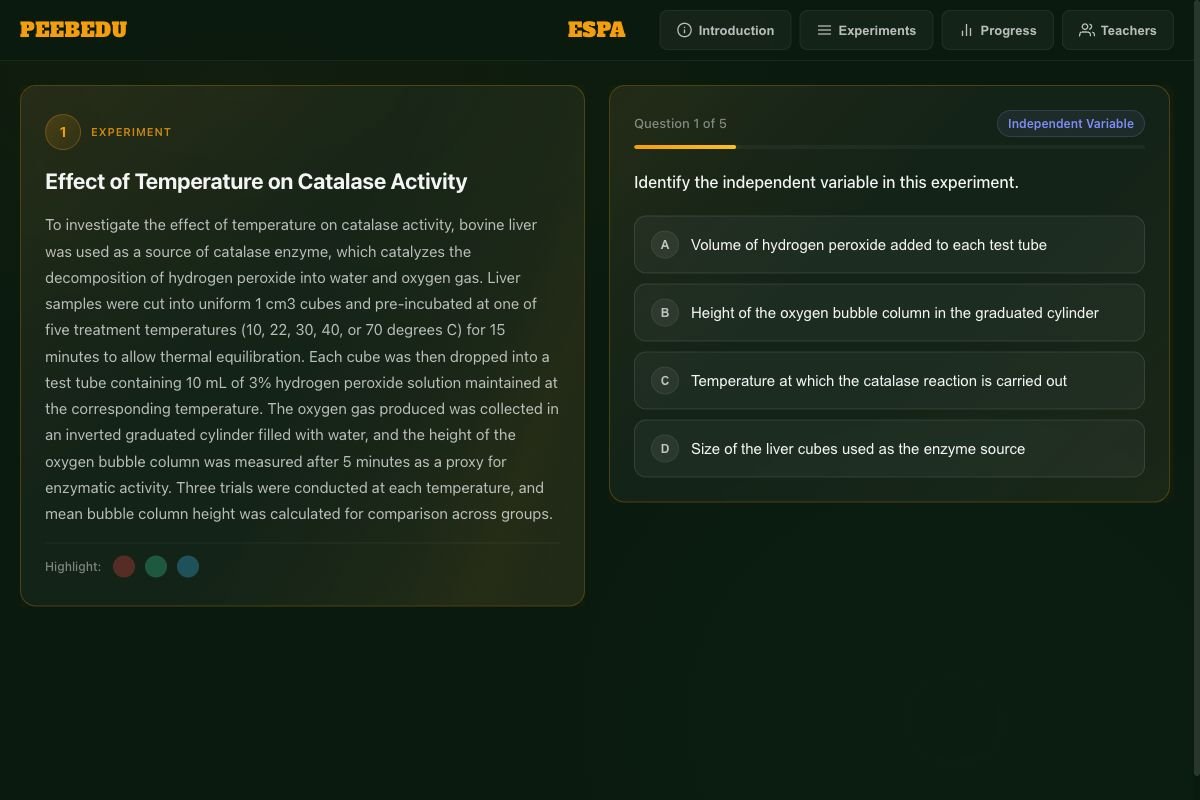This screenshot has width=1200, height=800.
Task: Click the circled D badge on the last answer
Action: click(664, 448)
